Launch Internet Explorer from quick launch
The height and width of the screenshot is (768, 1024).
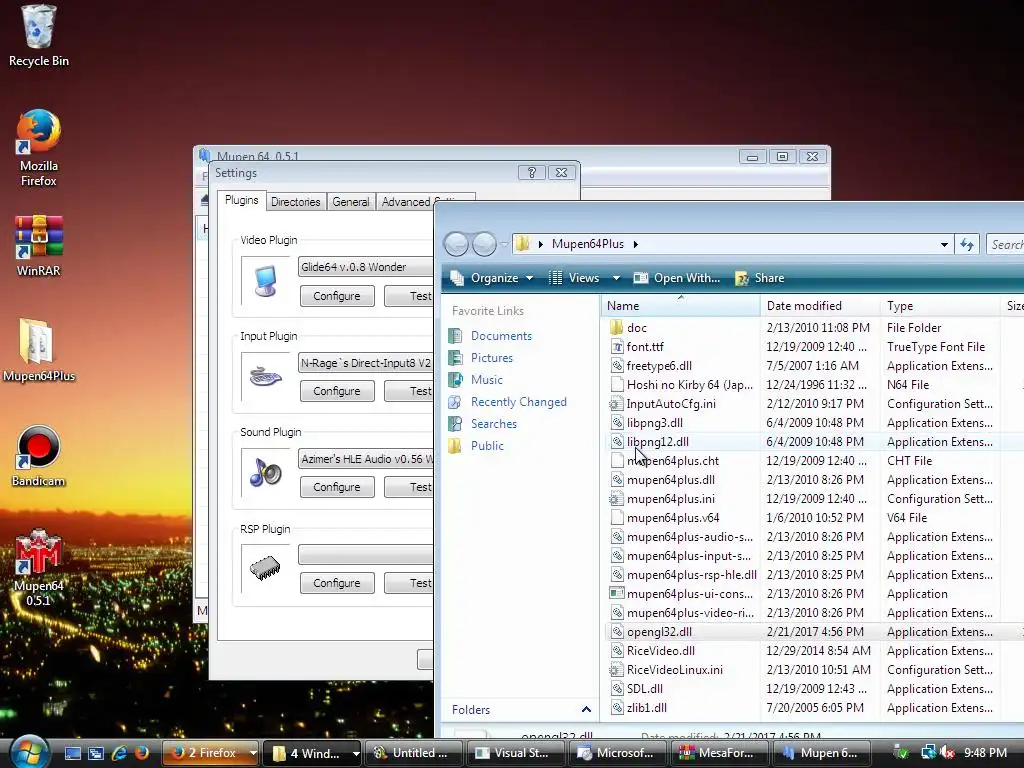[x=119, y=753]
